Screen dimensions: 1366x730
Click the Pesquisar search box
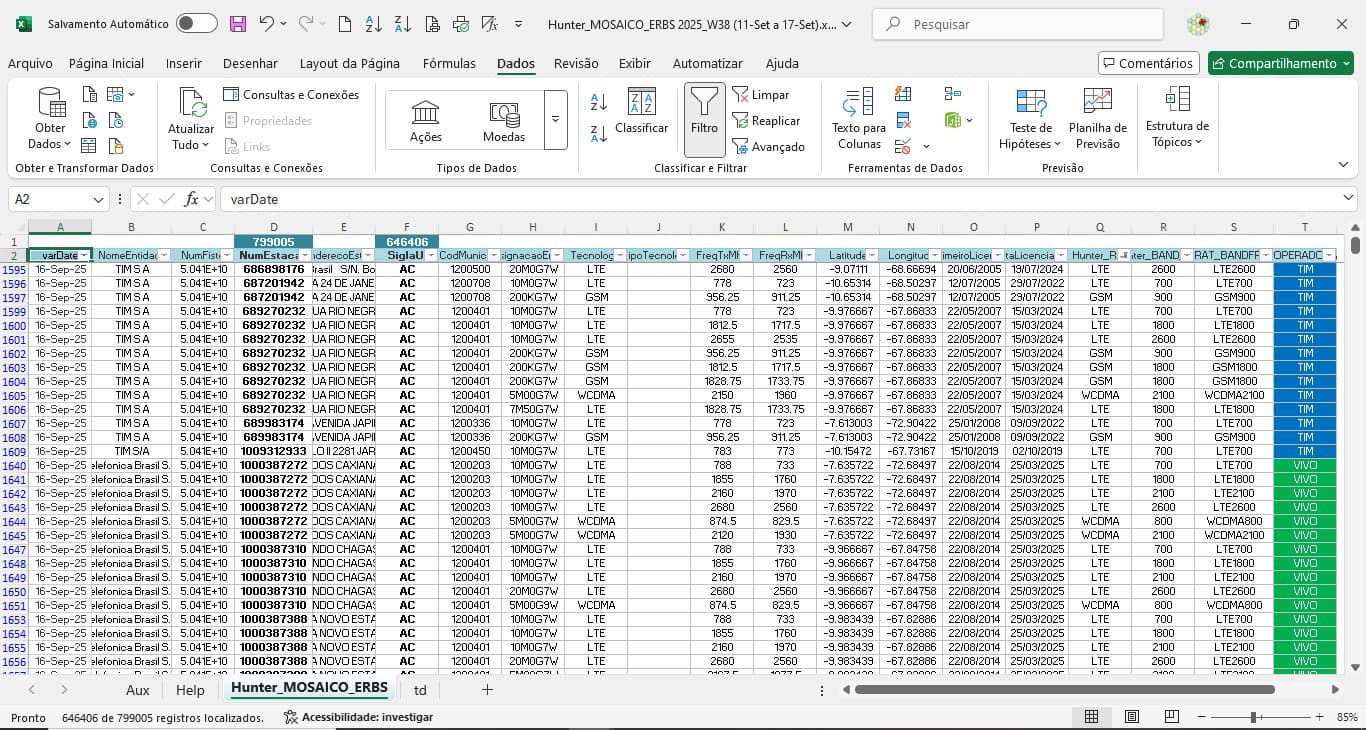[x=1017, y=24]
